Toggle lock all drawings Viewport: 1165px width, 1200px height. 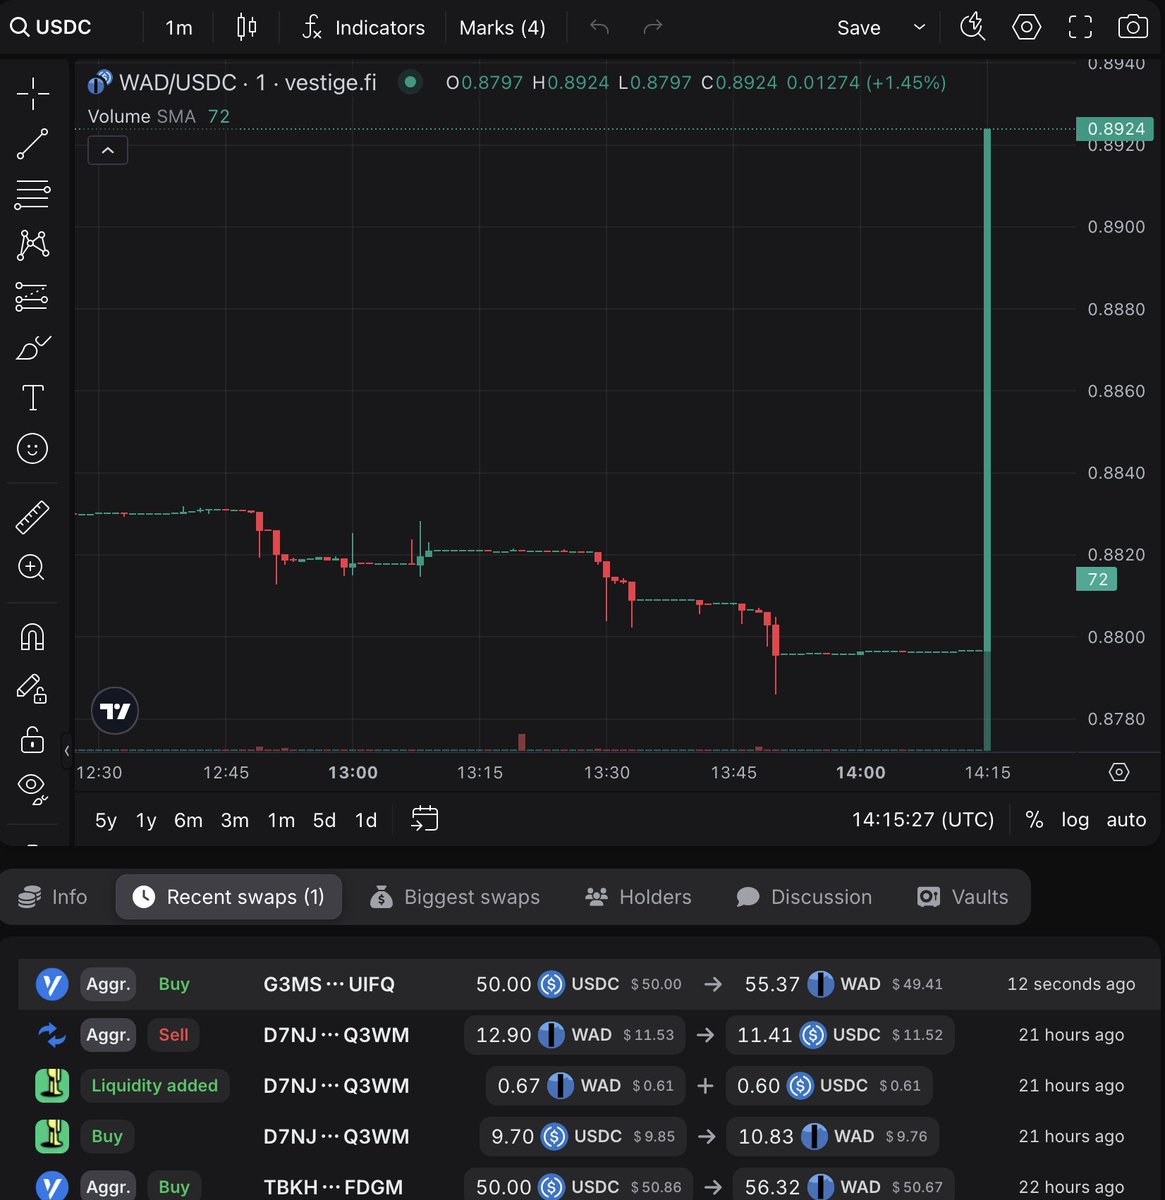[x=32, y=739]
